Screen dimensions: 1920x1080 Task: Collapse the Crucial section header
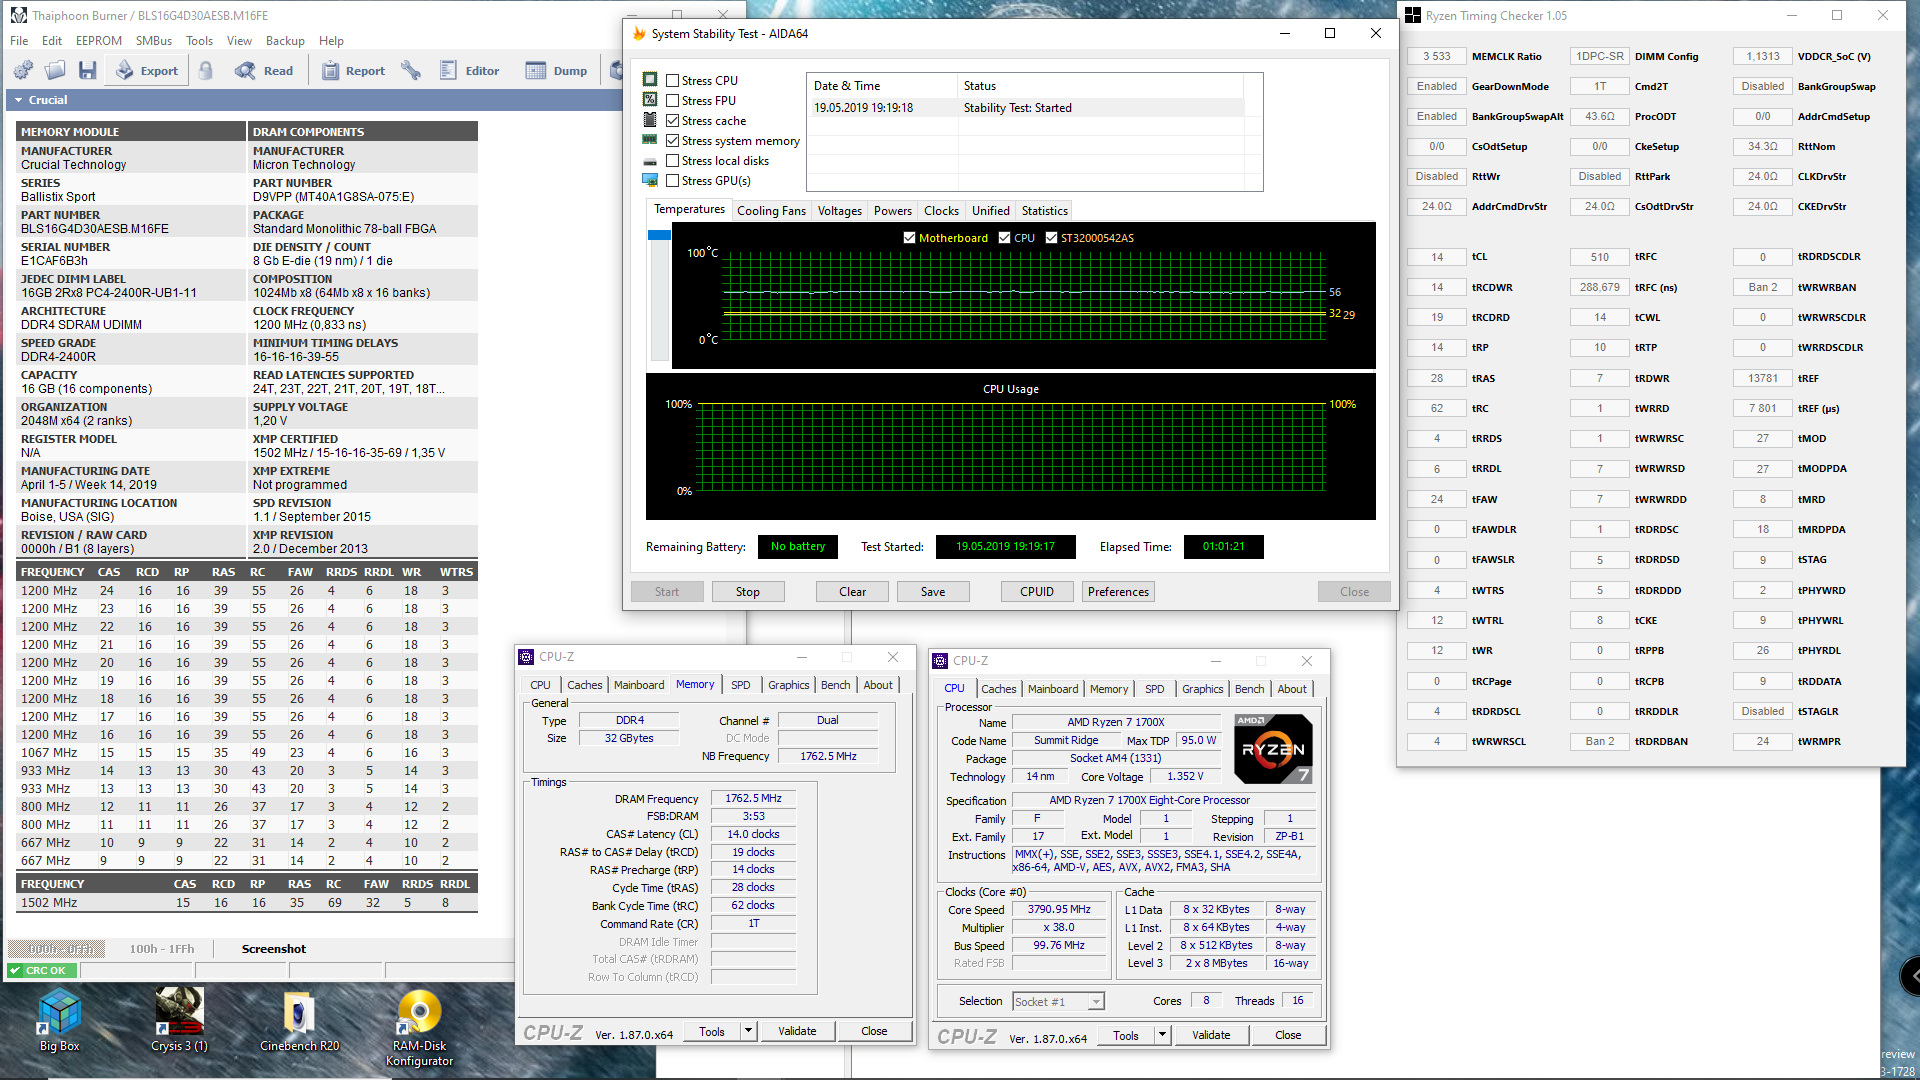(x=18, y=100)
